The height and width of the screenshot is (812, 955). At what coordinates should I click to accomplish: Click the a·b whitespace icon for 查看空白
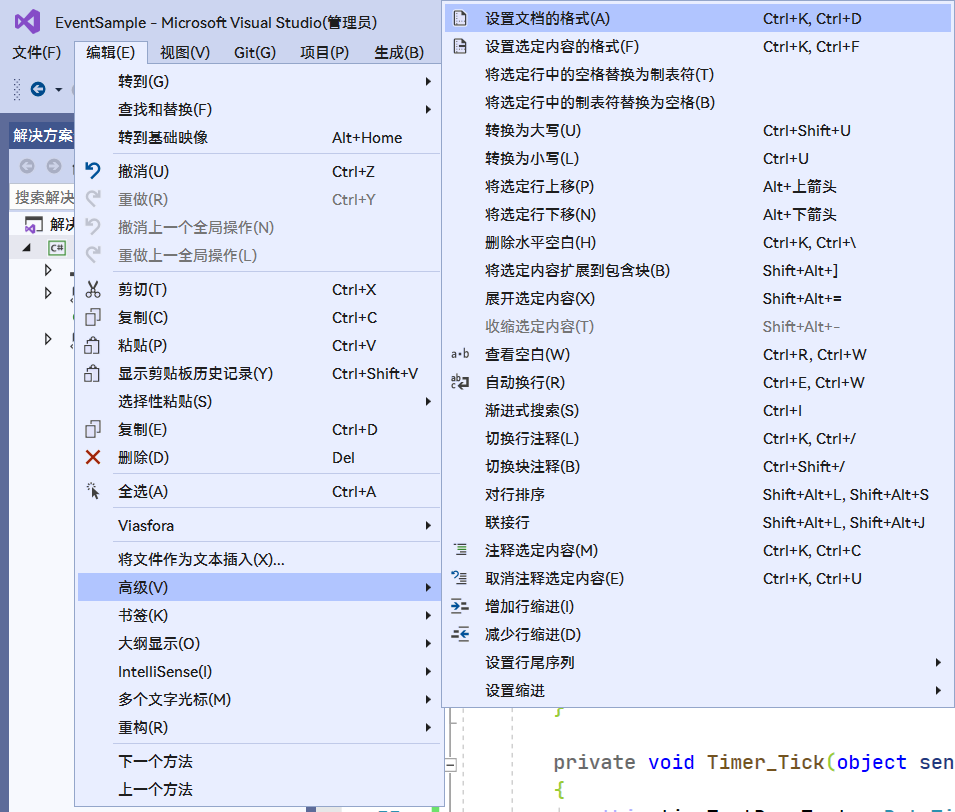460,354
